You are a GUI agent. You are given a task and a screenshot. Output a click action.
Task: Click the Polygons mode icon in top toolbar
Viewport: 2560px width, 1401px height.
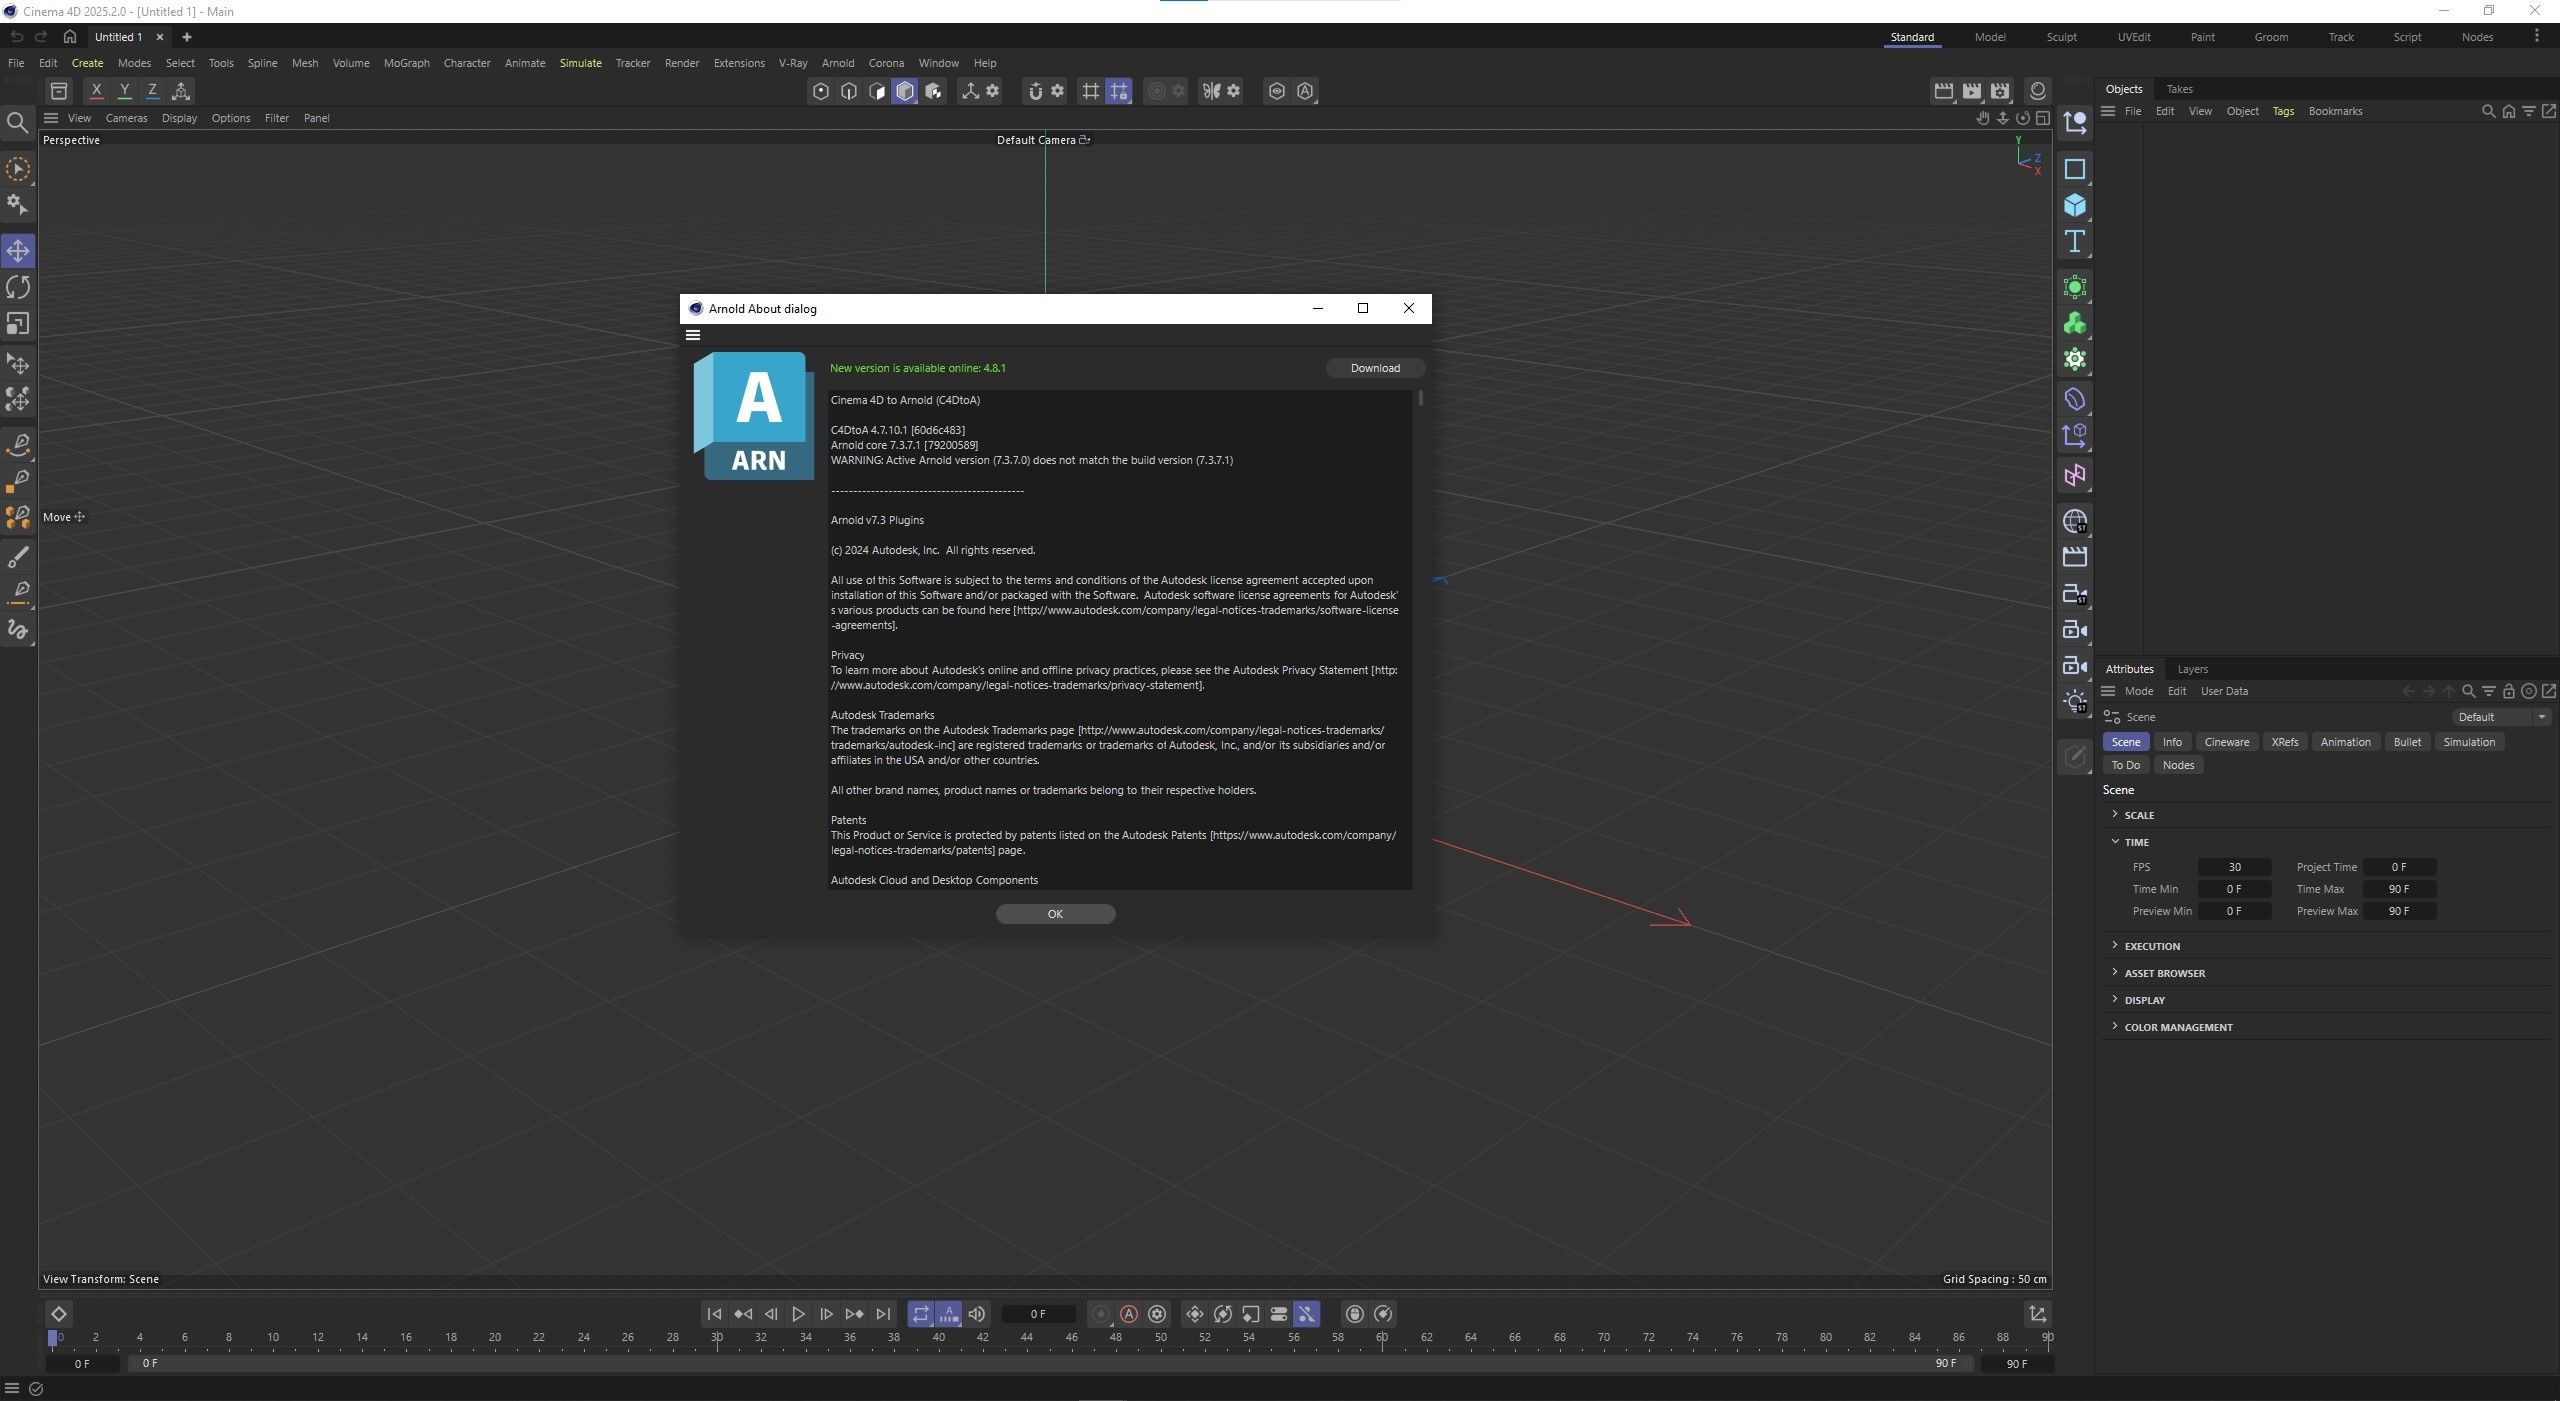(x=877, y=91)
